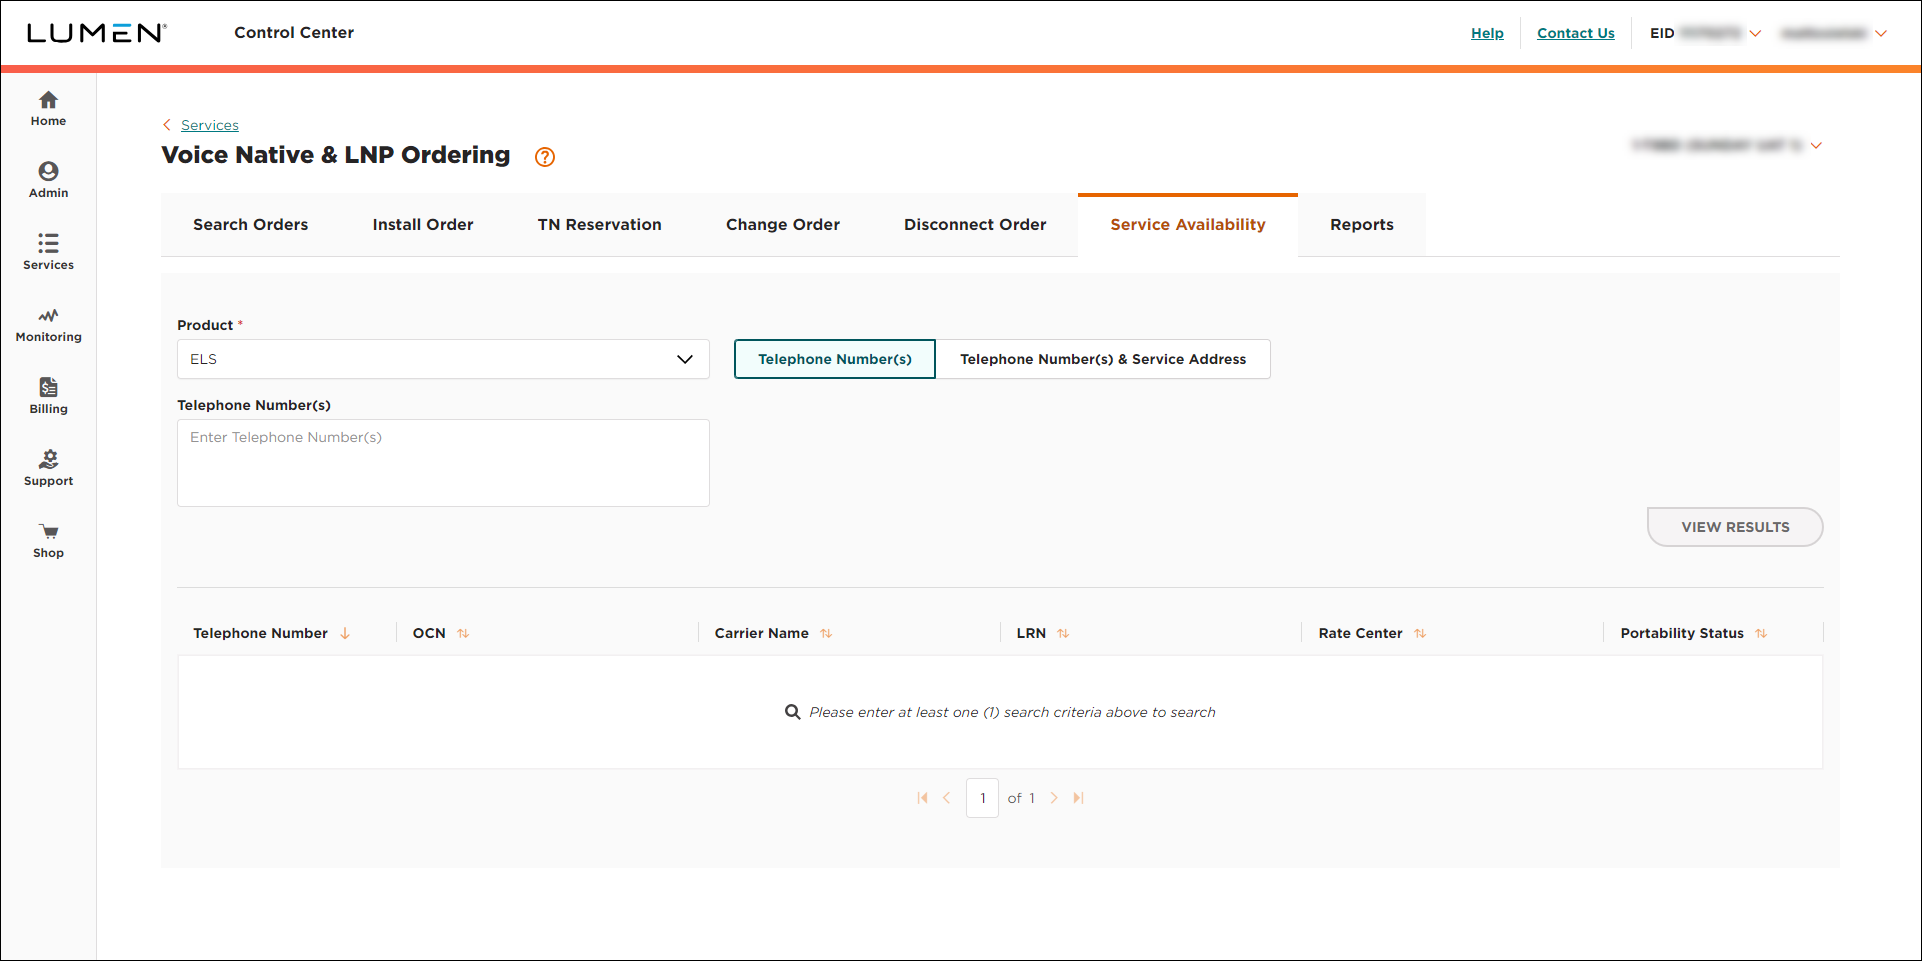Select Telephone Number(s) search mode

835,359
